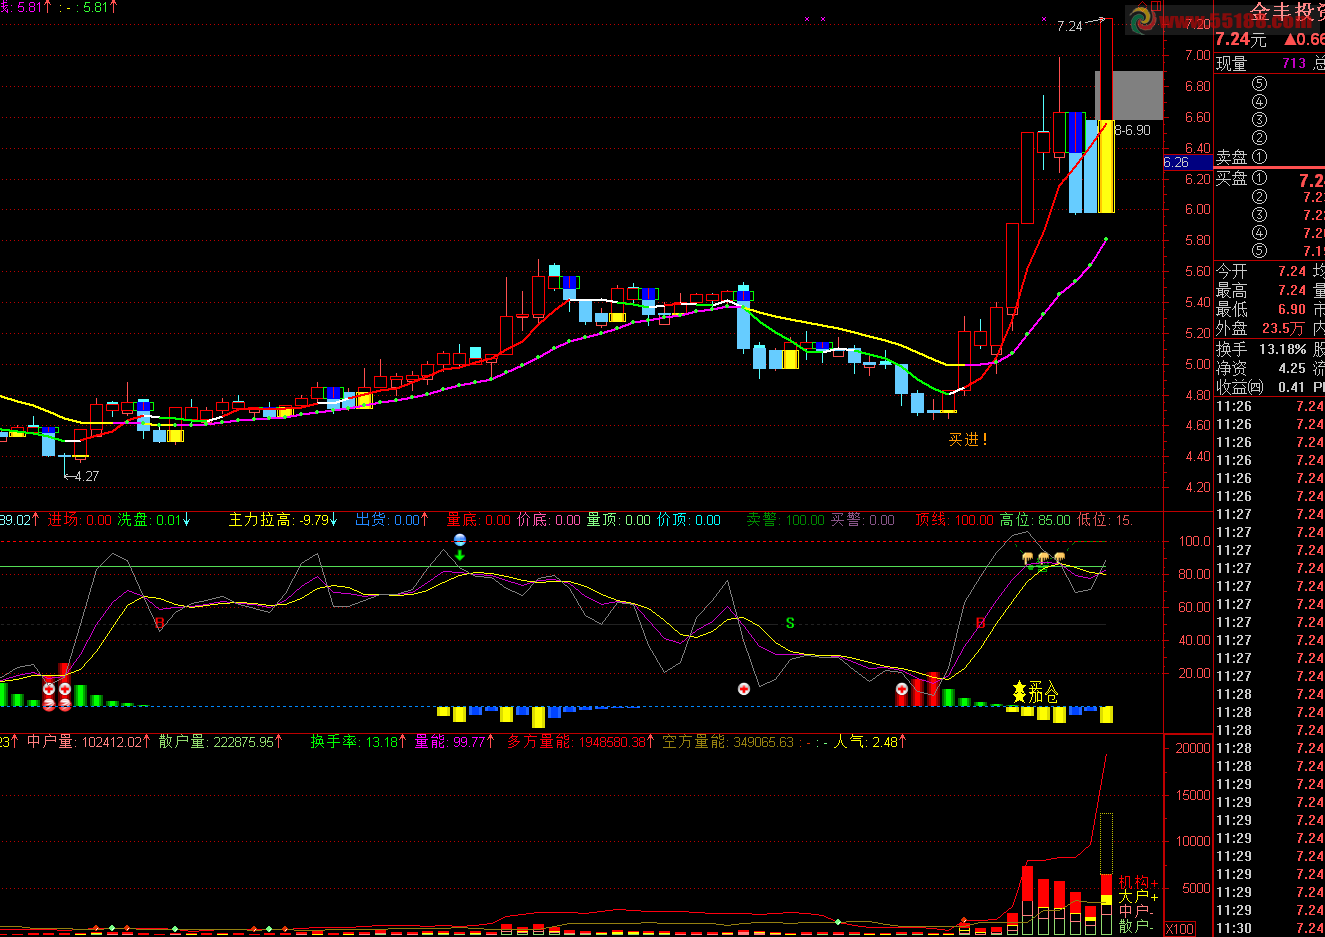The width and height of the screenshot is (1325, 937).
Task: Click the 7.24元 current price
Action: 1241,40
